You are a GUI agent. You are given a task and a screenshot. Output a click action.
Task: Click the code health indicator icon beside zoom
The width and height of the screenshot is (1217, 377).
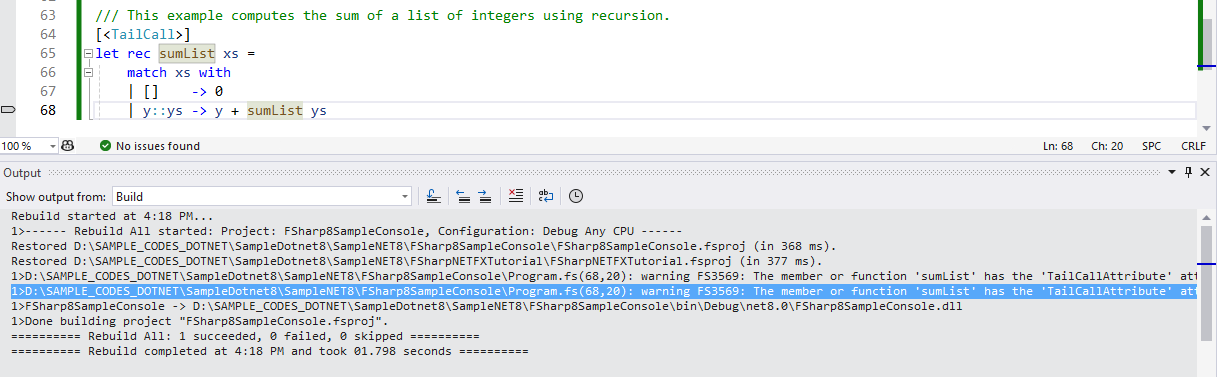tap(68, 146)
